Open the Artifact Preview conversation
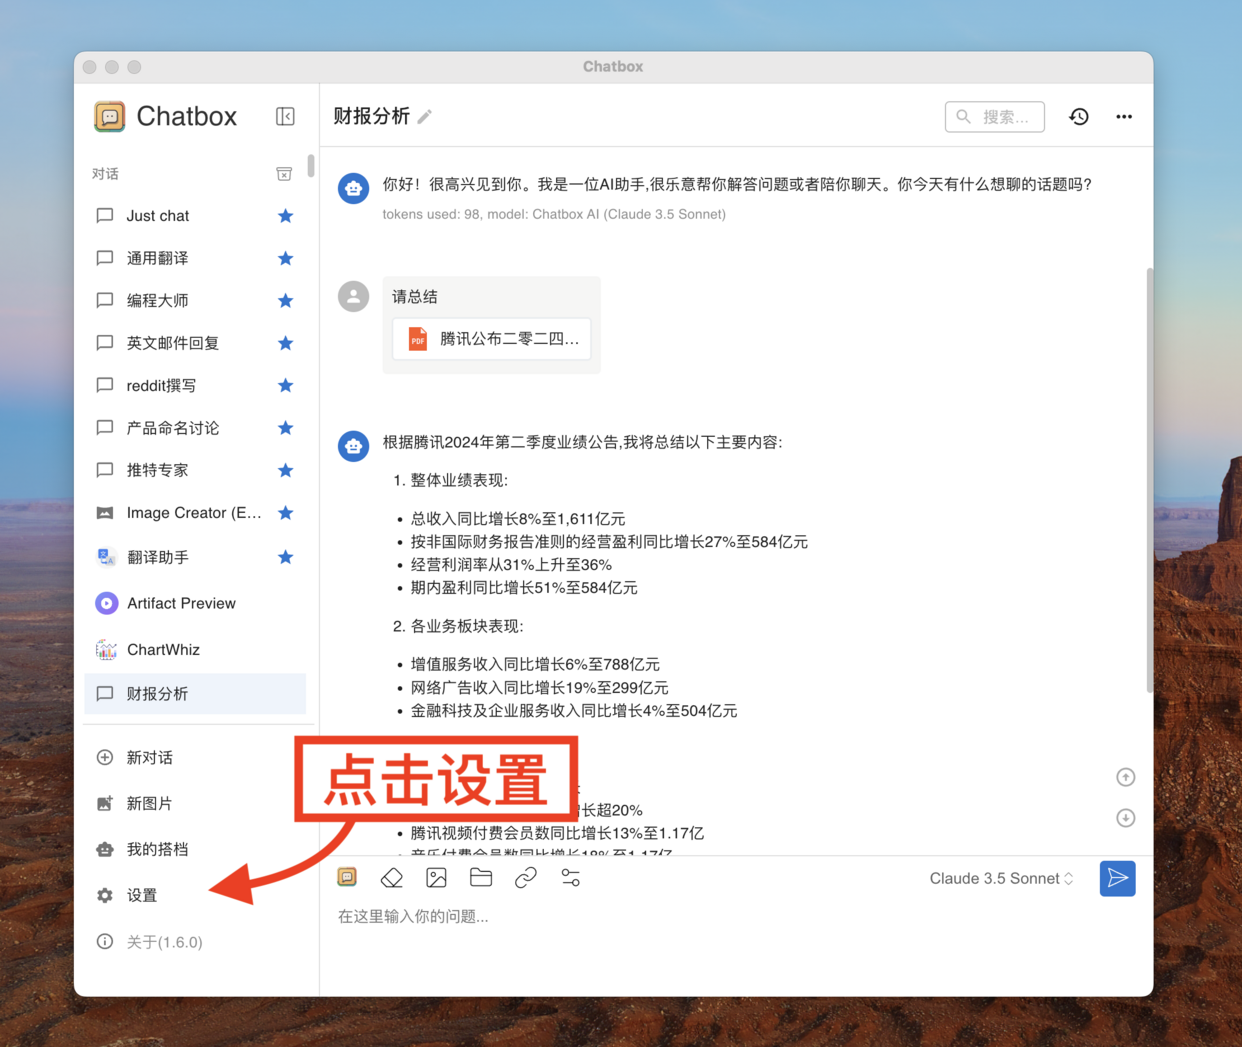Screen dimensions: 1242x1047 195,603
